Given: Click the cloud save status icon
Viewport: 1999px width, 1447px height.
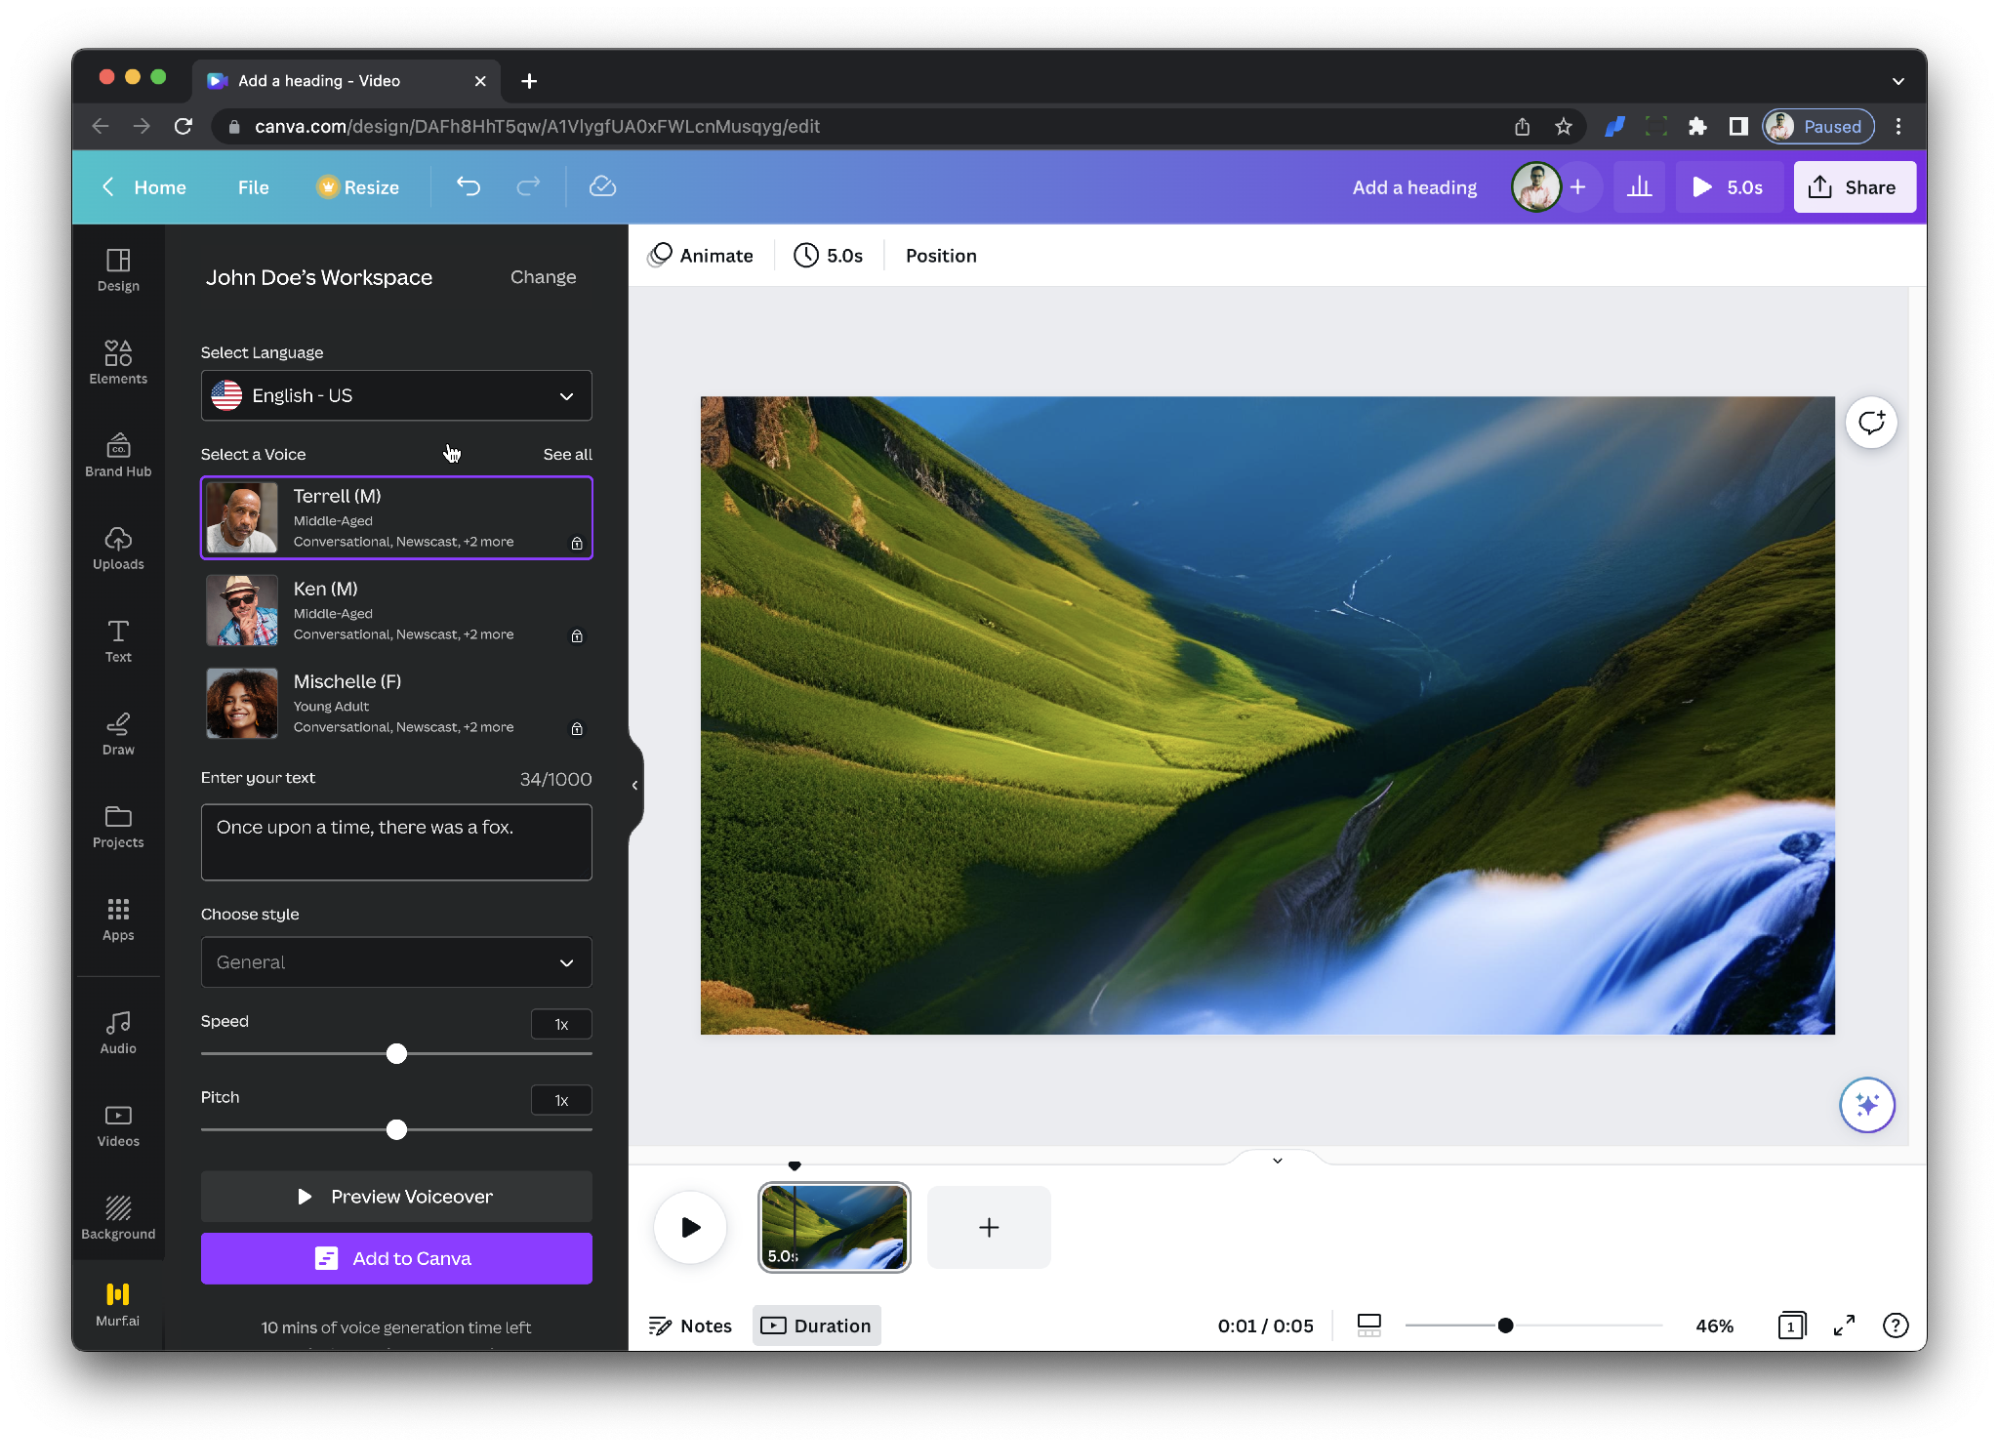Looking at the screenshot, I should [602, 187].
